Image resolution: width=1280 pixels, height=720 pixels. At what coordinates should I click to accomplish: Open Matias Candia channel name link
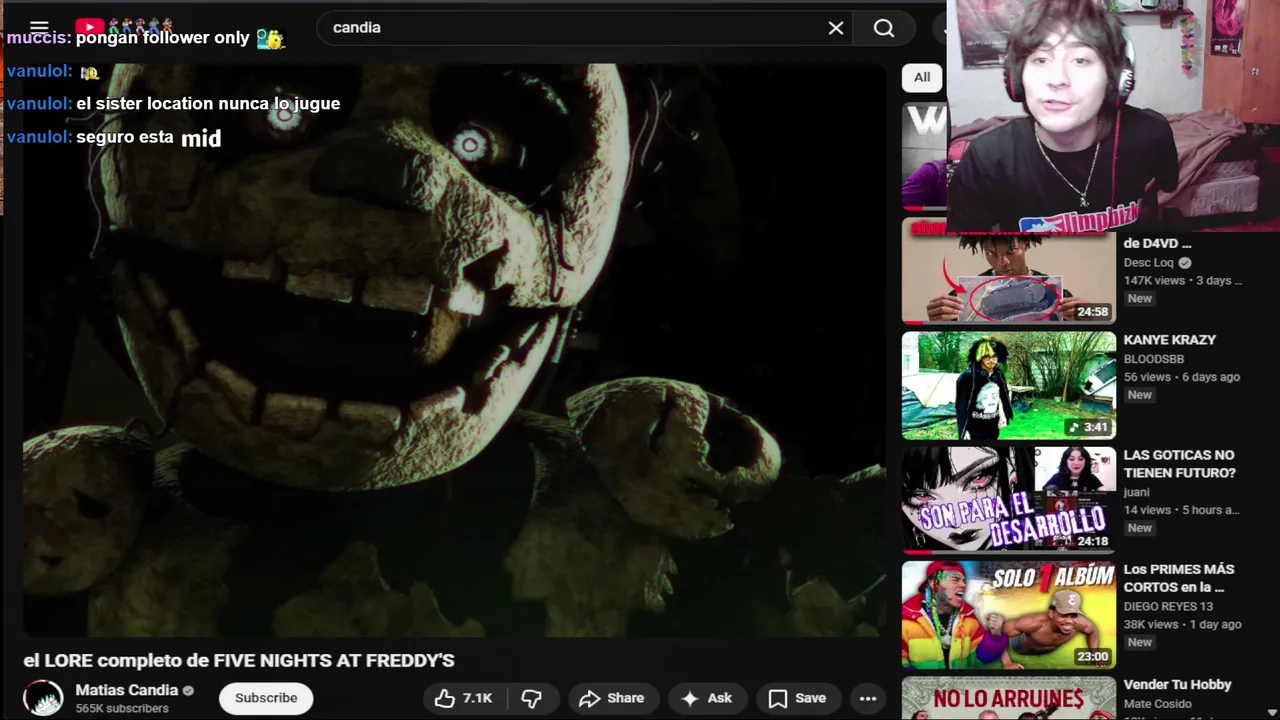click(x=127, y=690)
